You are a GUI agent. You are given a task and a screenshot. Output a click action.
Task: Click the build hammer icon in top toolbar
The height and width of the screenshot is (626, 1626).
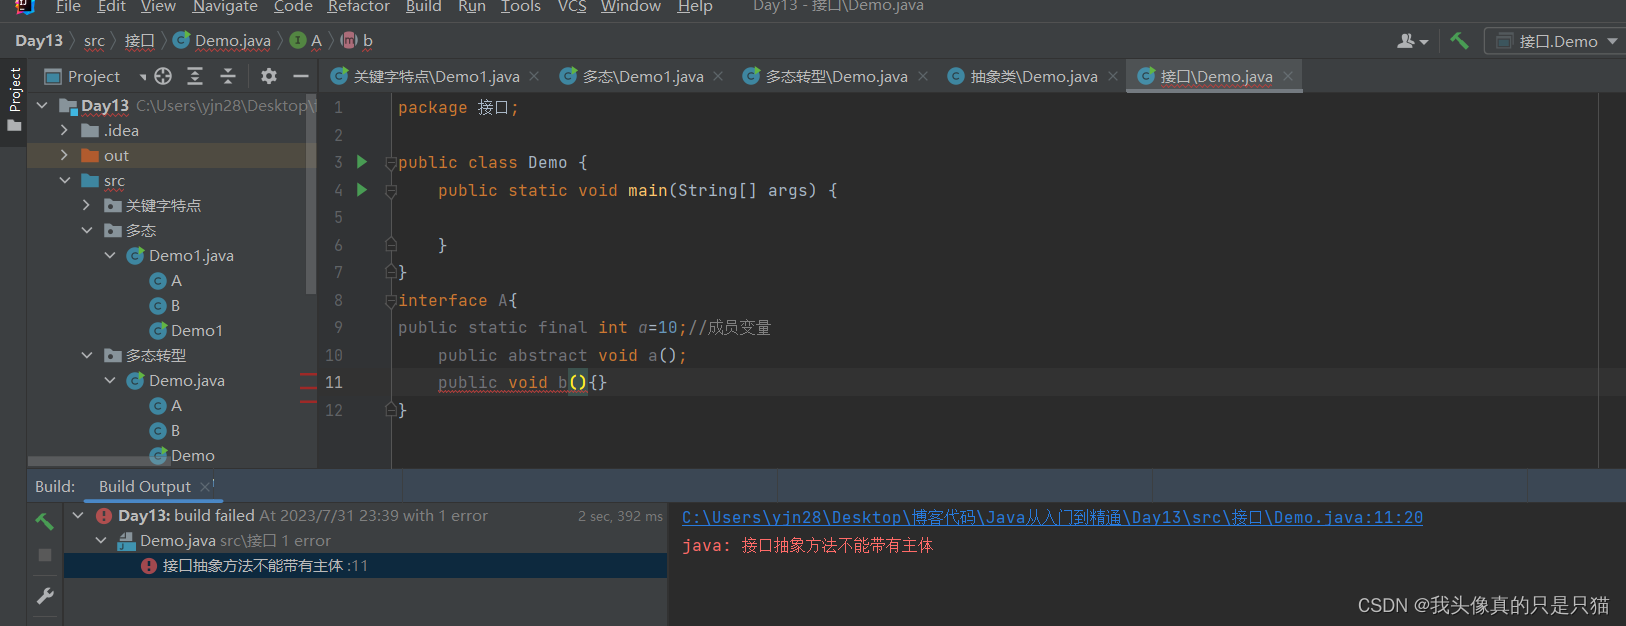point(1459,41)
